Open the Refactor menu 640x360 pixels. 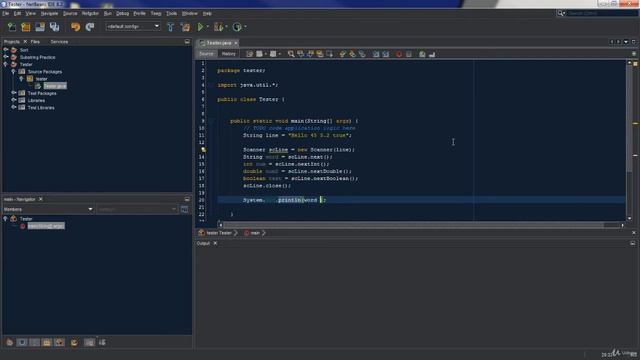click(x=90, y=13)
